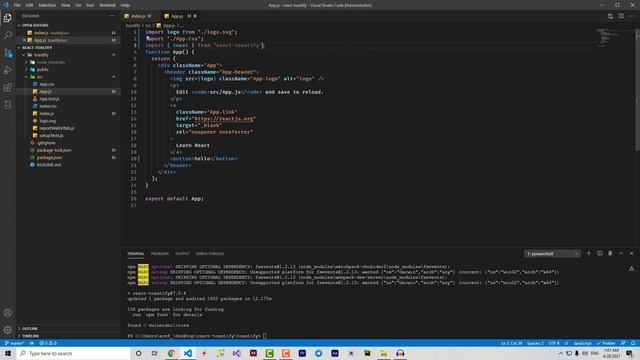Viewport: 640px width, 360px height.
Task: Close the terminal panel
Action: coord(631,253)
